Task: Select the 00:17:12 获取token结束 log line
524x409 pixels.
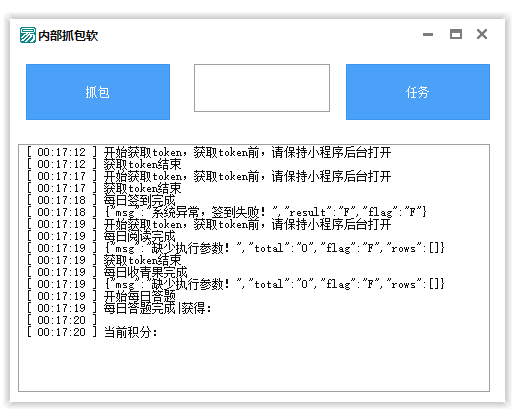Action: pyautogui.click(x=104, y=164)
